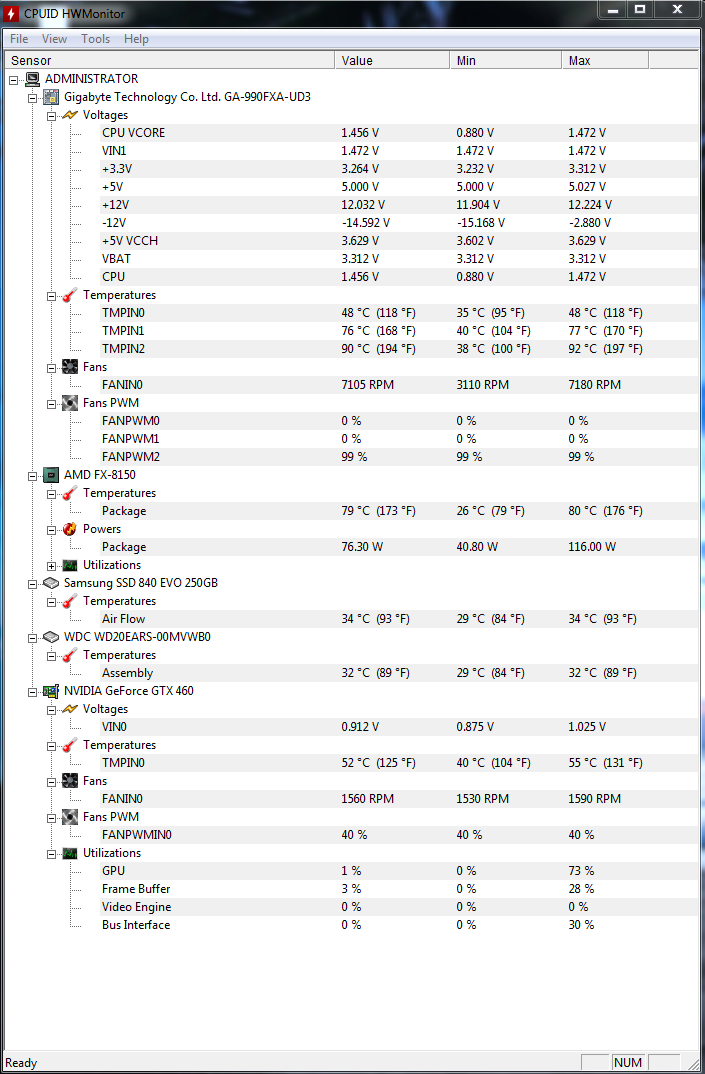The image size is (705, 1074).
Task: Select the CPU VCORE row
Action: (x=399, y=133)
